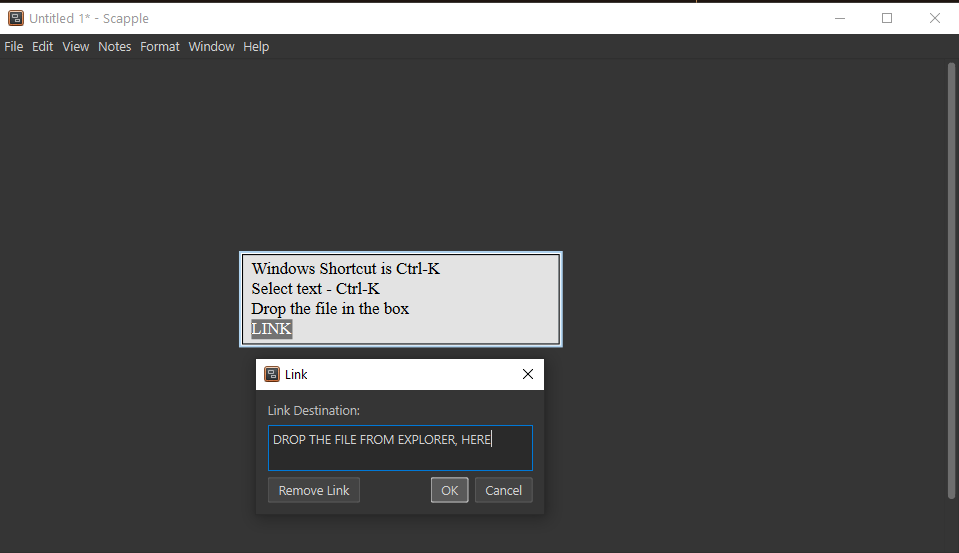
Task: Cancel the Link dialog
Action: pyautogui.click(x=504, y=490)
